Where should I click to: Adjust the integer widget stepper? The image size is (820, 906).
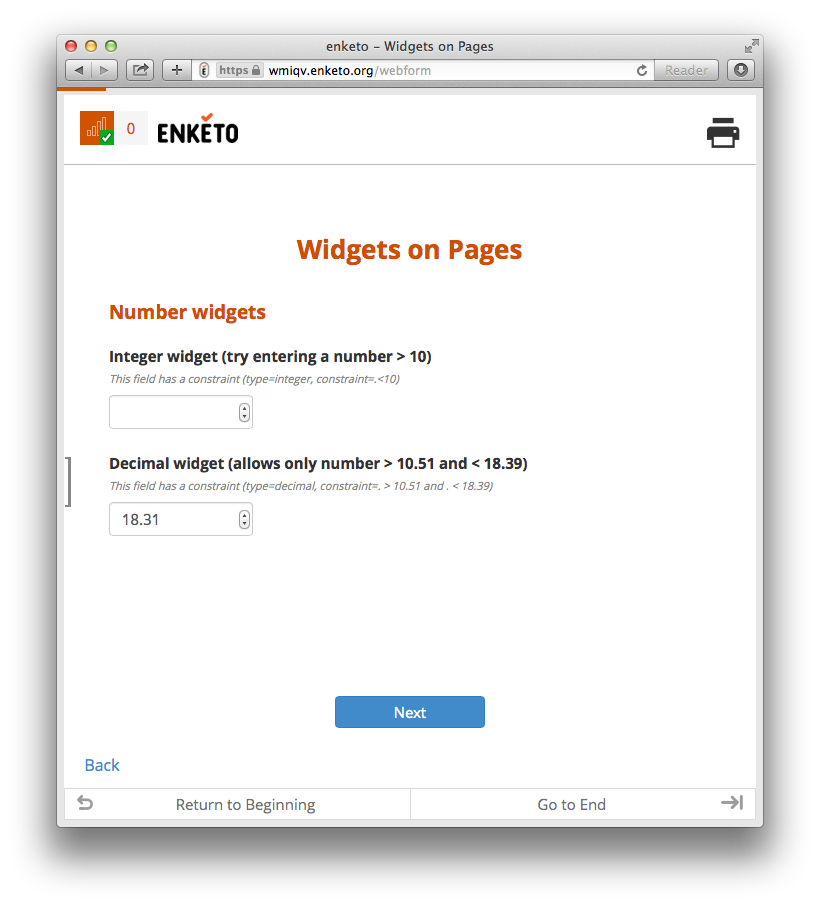click(244, 413)
